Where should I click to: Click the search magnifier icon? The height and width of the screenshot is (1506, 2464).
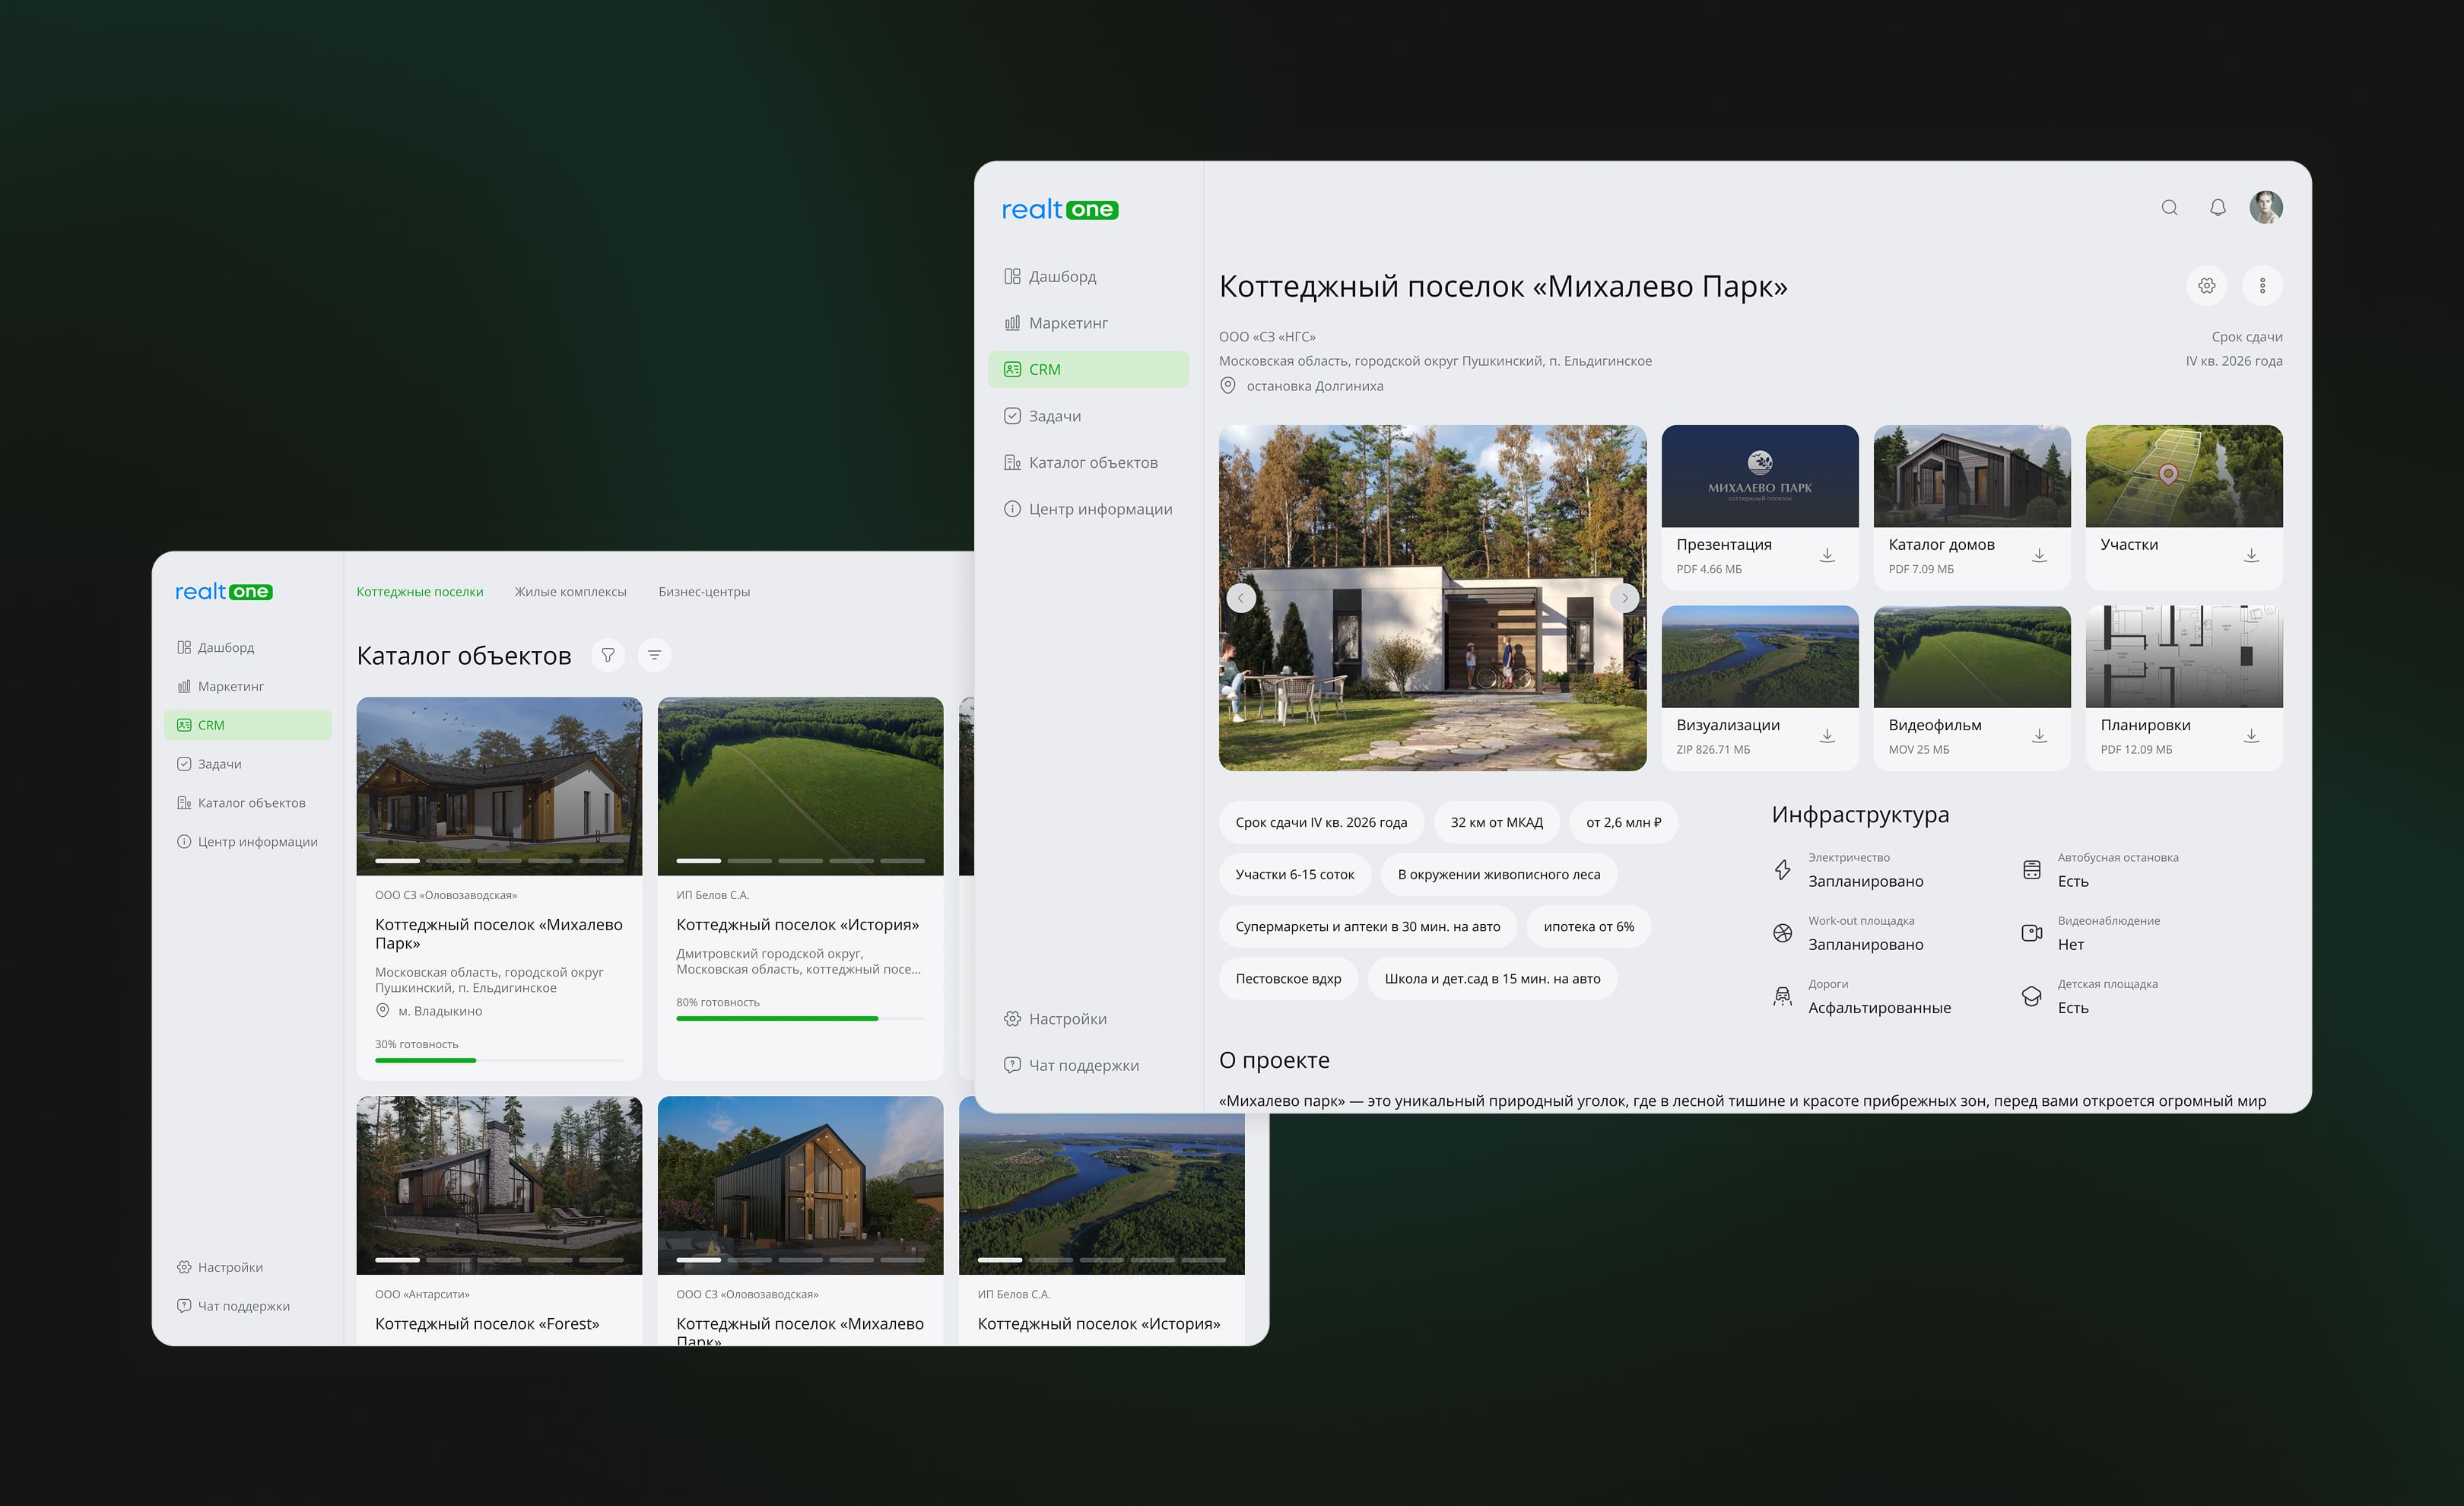click(x=2168, y=208)
